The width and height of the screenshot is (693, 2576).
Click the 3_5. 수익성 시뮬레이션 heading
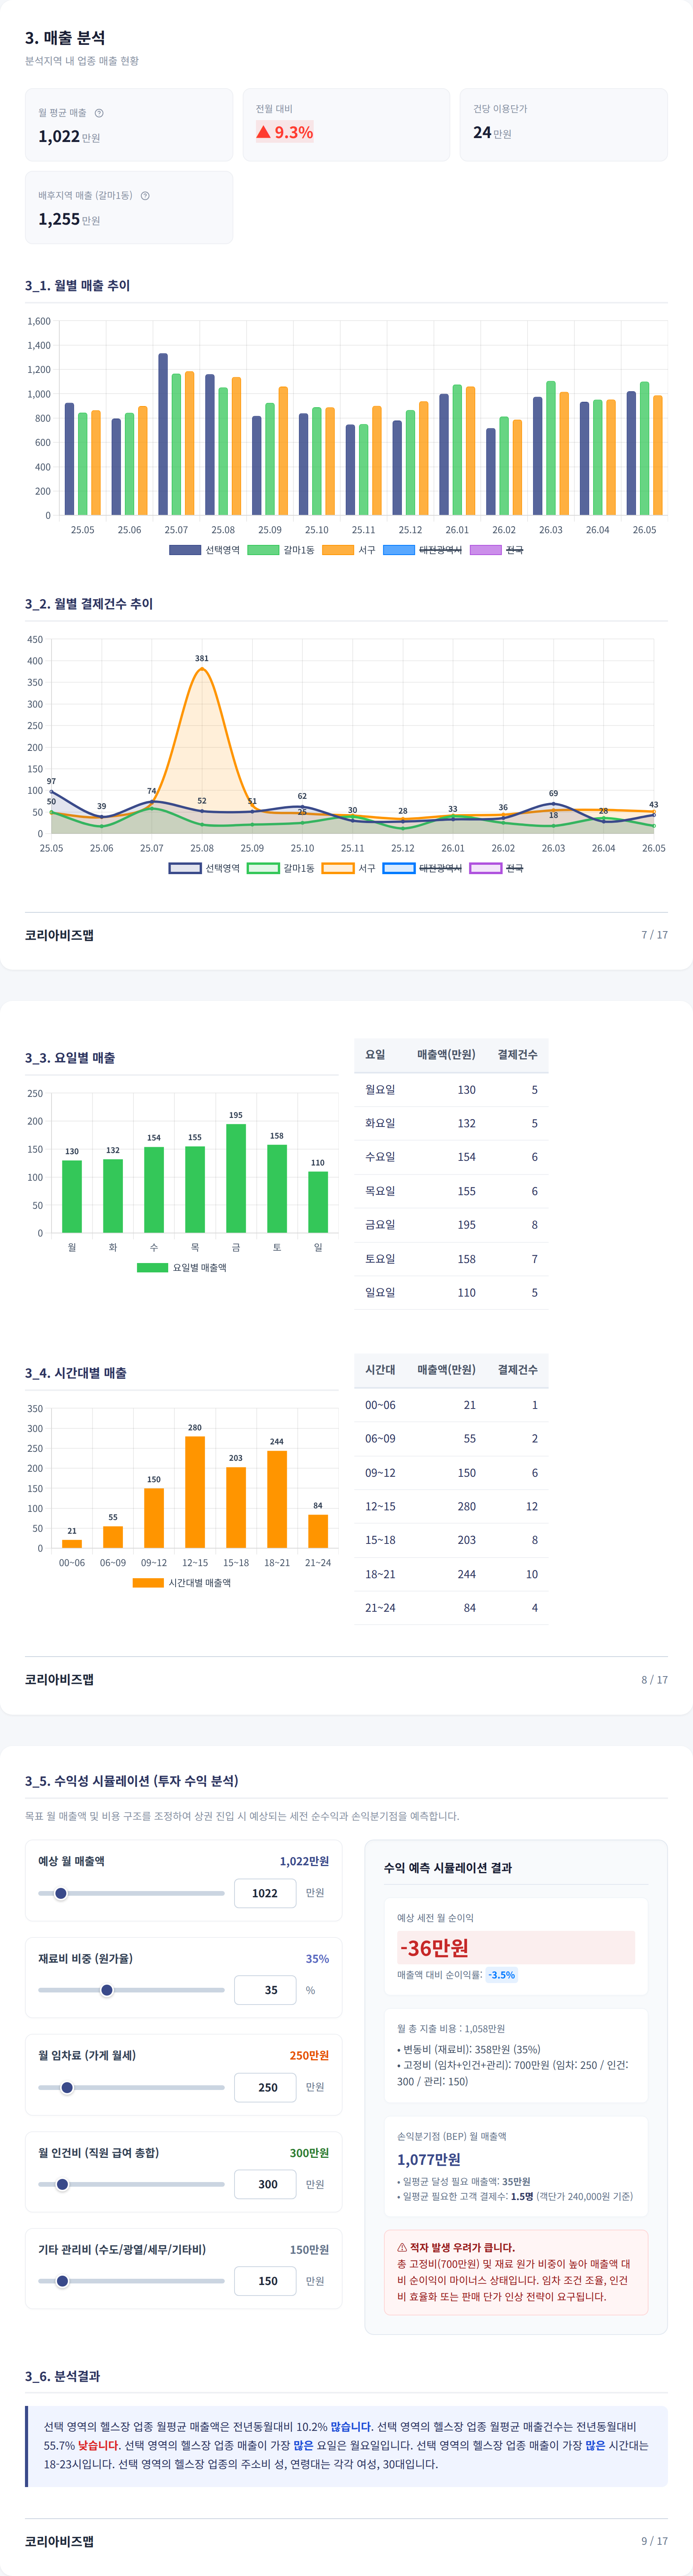click(132, 1781)
